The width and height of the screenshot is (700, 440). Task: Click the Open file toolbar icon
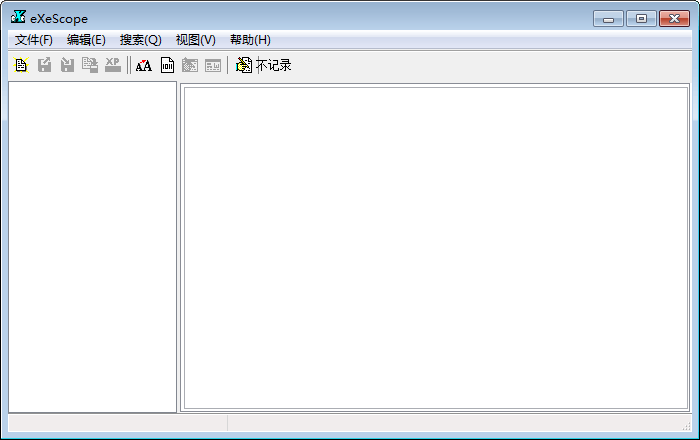21,65
